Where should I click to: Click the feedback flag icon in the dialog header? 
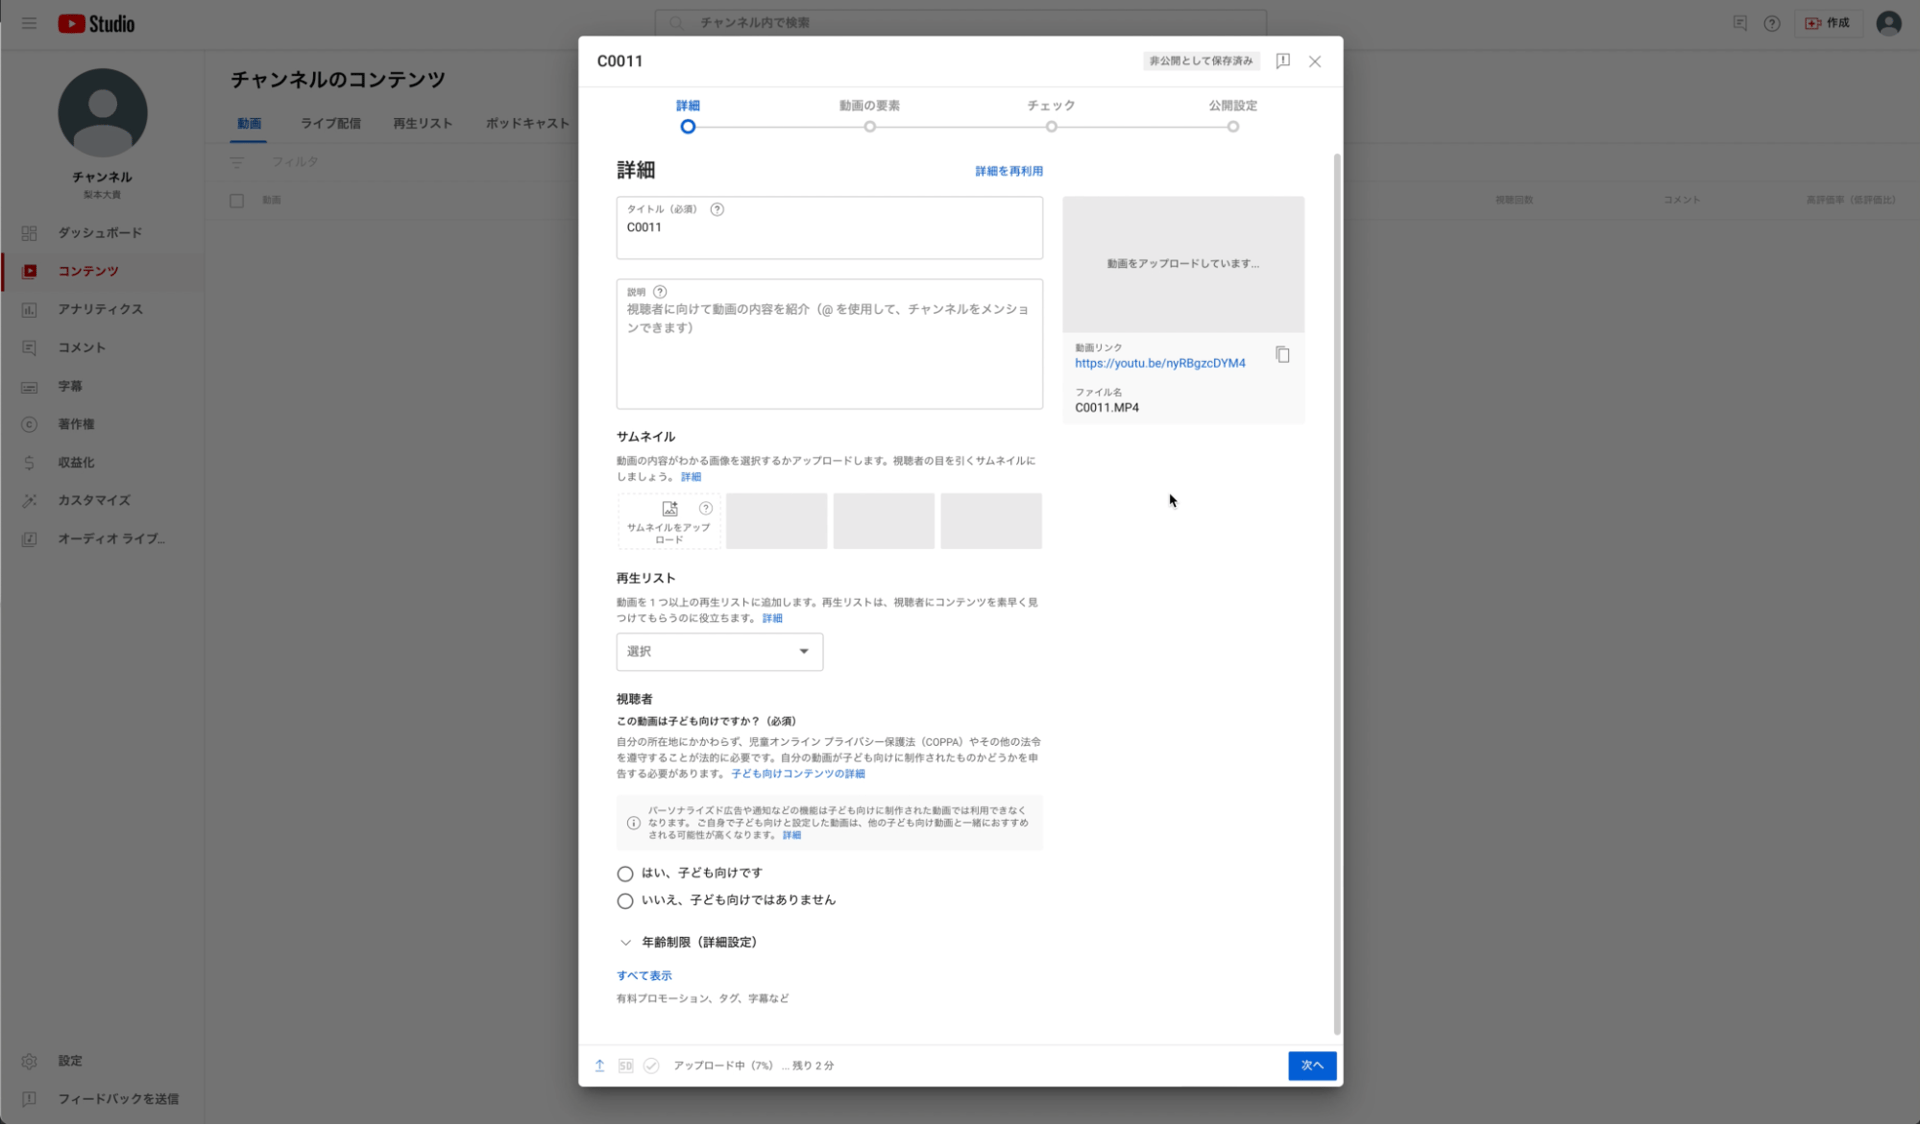tap(1282, 61)
